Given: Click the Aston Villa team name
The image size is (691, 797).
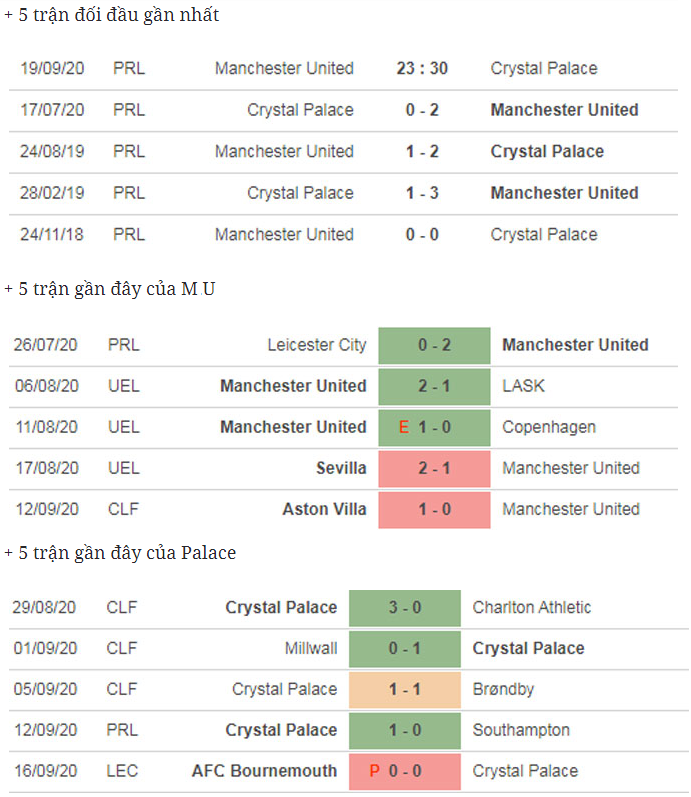Looking at the screenshot, I should [x=325, y=509].
